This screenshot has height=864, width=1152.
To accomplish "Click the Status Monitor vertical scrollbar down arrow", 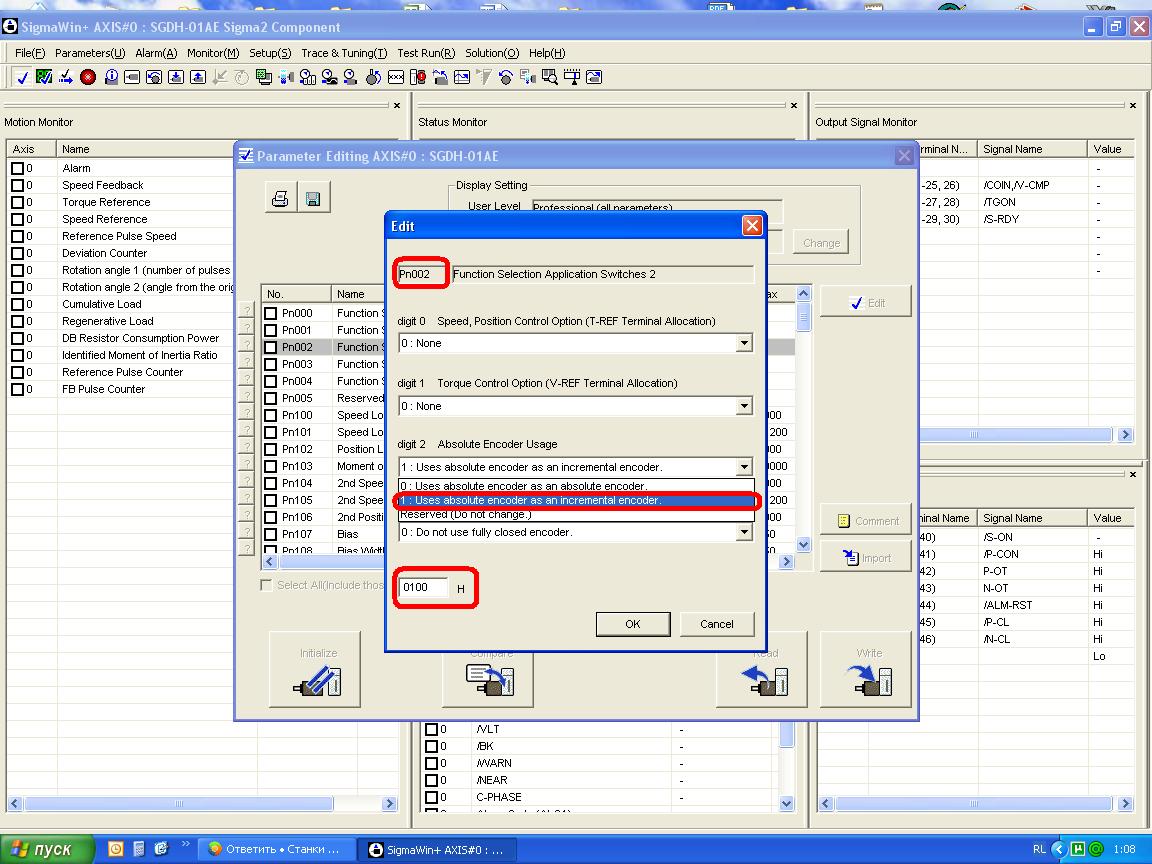I will click(x=786, y=803).
